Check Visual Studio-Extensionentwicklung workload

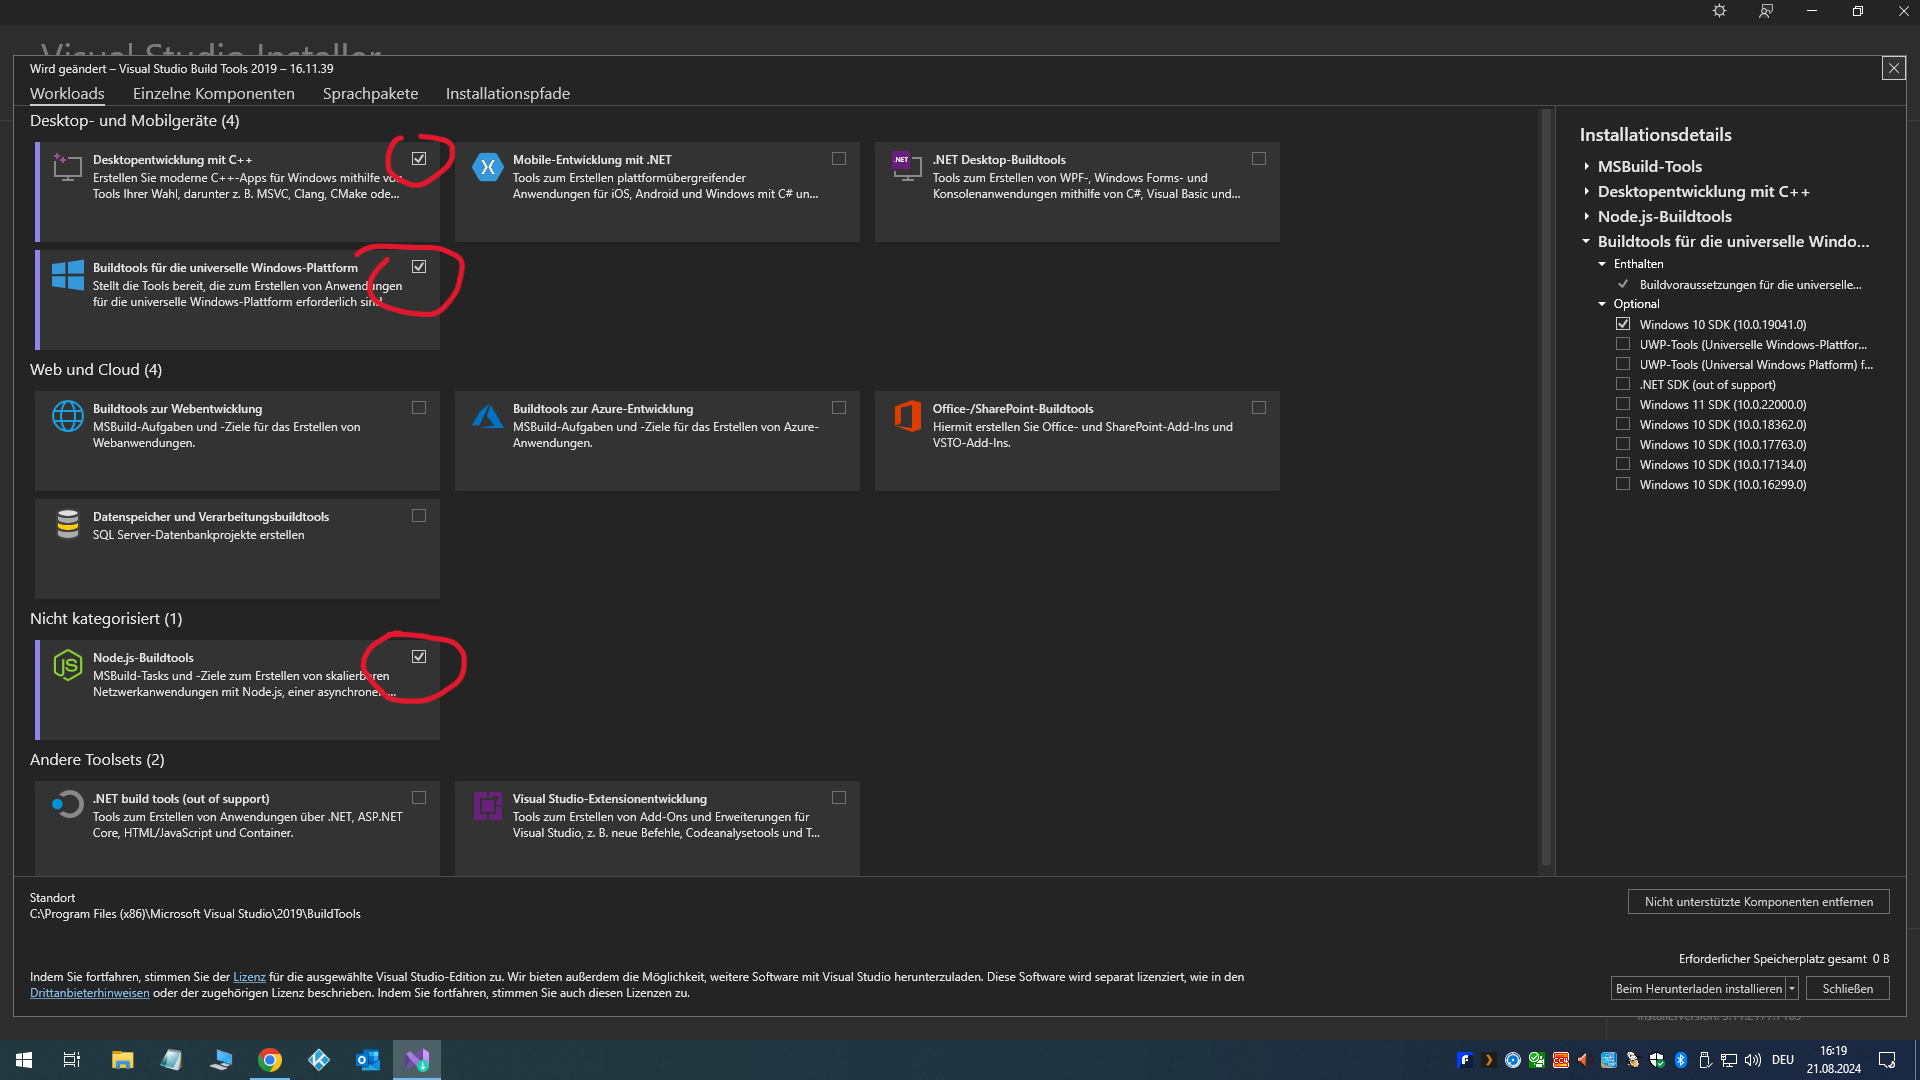tap(839, 798)
